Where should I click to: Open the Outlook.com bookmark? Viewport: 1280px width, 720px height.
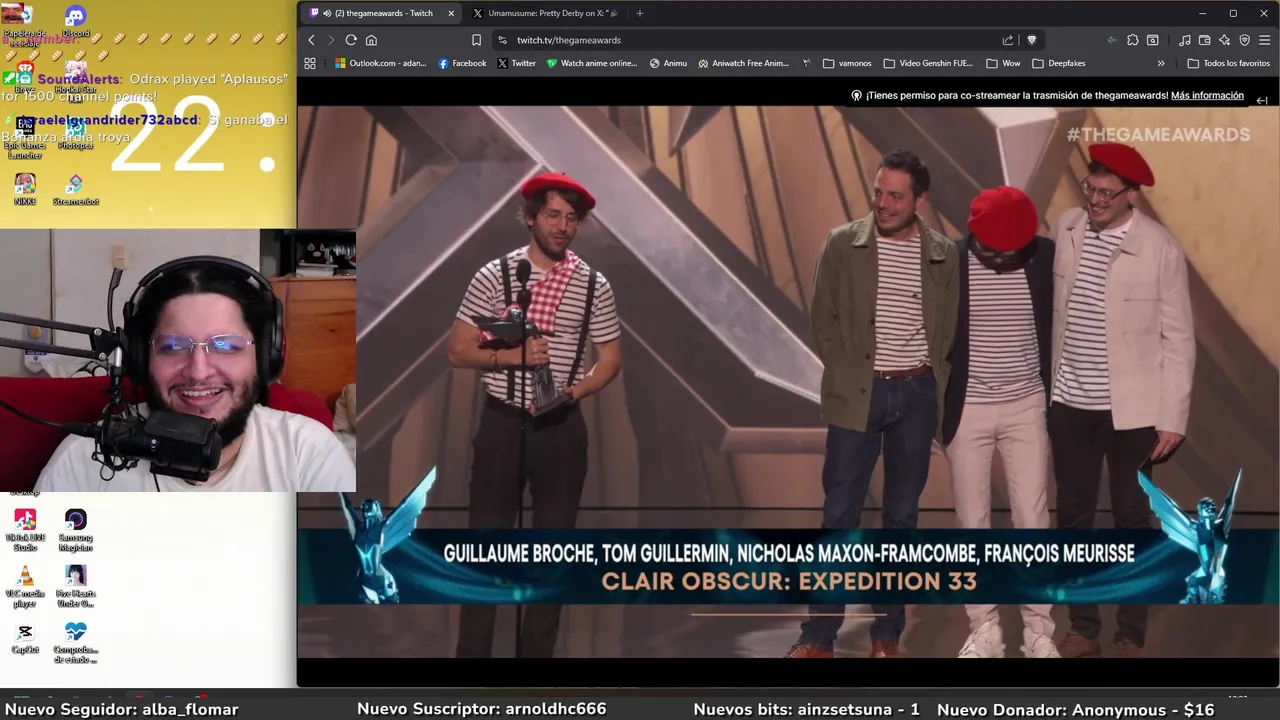(380, 63)
